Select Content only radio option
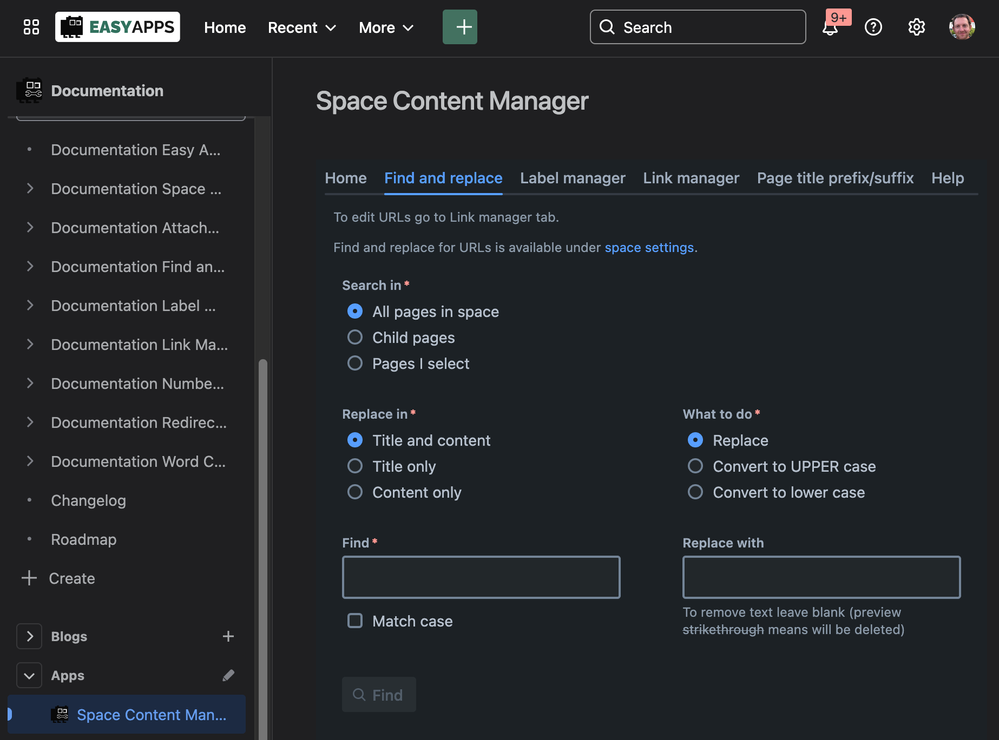This screenshot has height=740, width=999. point(355,492)
